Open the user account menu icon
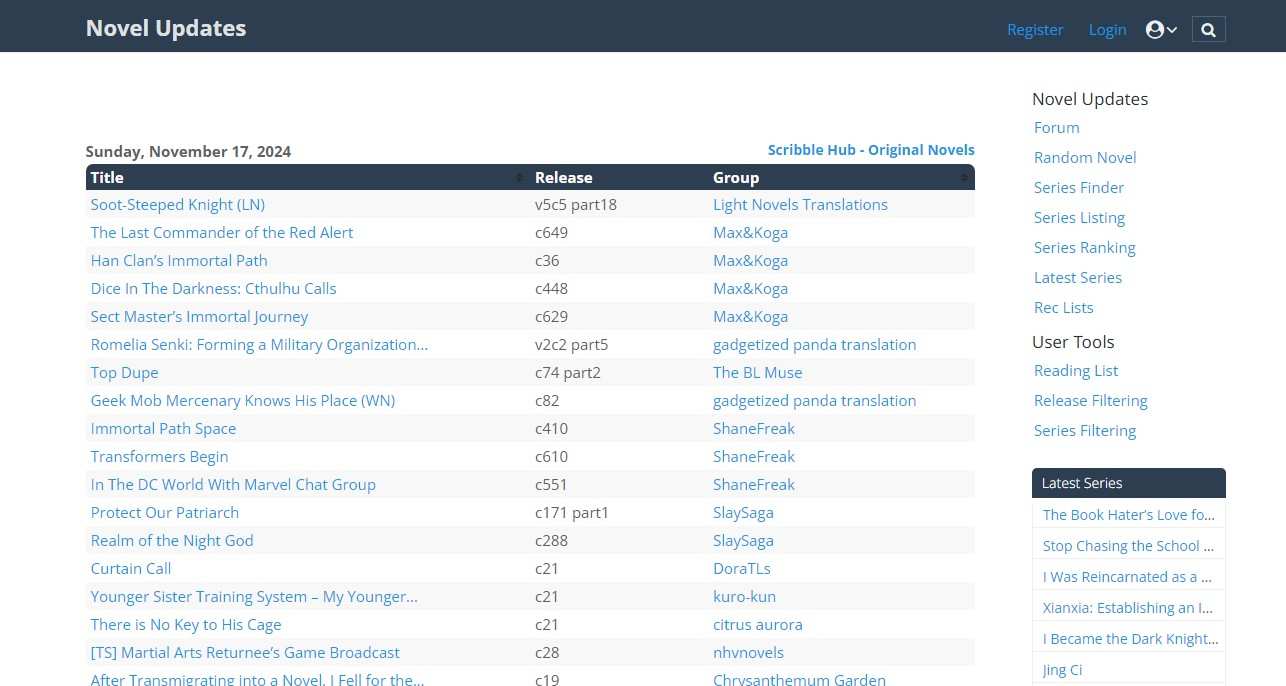The image size is (1286, 686). click(x=1161, y=30)
